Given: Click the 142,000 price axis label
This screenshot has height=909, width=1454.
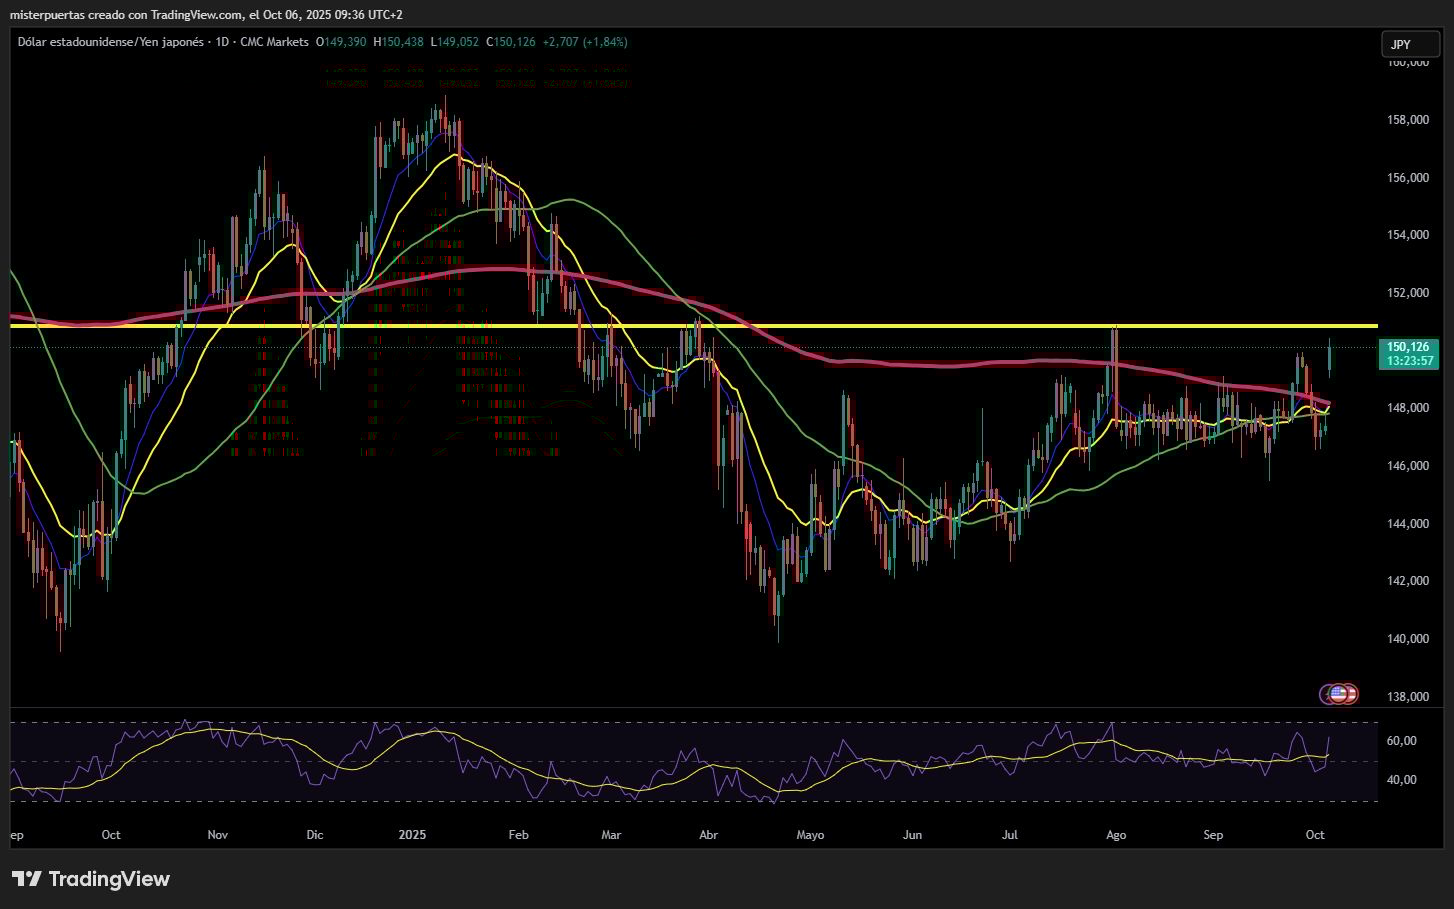Looking at the screenshot, I should pyautogui.click(x=1408, y=581).
